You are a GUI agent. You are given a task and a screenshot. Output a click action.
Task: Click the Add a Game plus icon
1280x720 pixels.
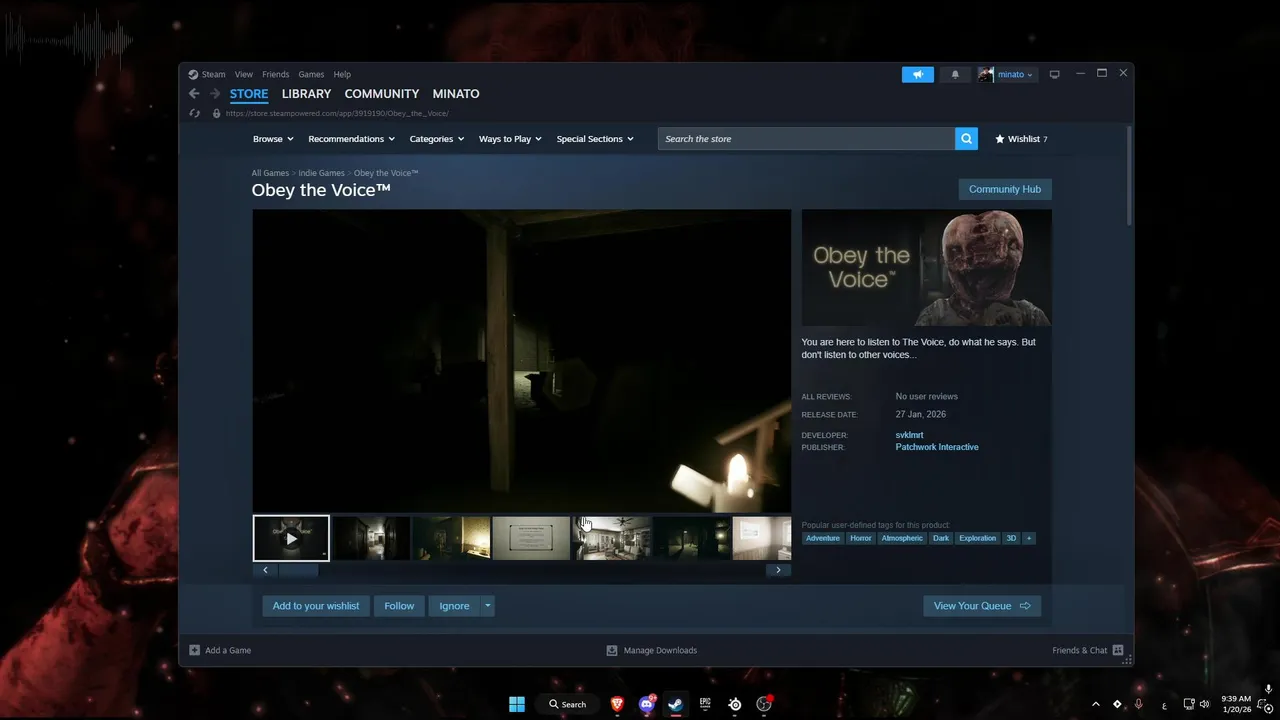tap(195, 650)
